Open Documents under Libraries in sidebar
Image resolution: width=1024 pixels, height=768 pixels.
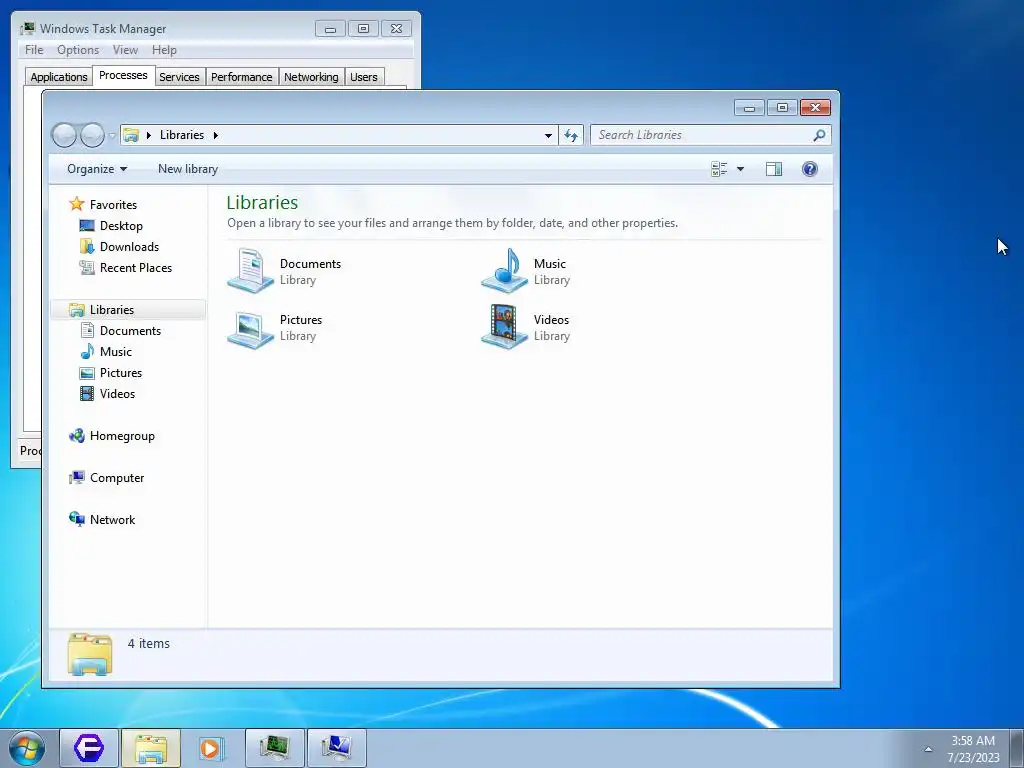pyautogui.click(x=130, y=330)
